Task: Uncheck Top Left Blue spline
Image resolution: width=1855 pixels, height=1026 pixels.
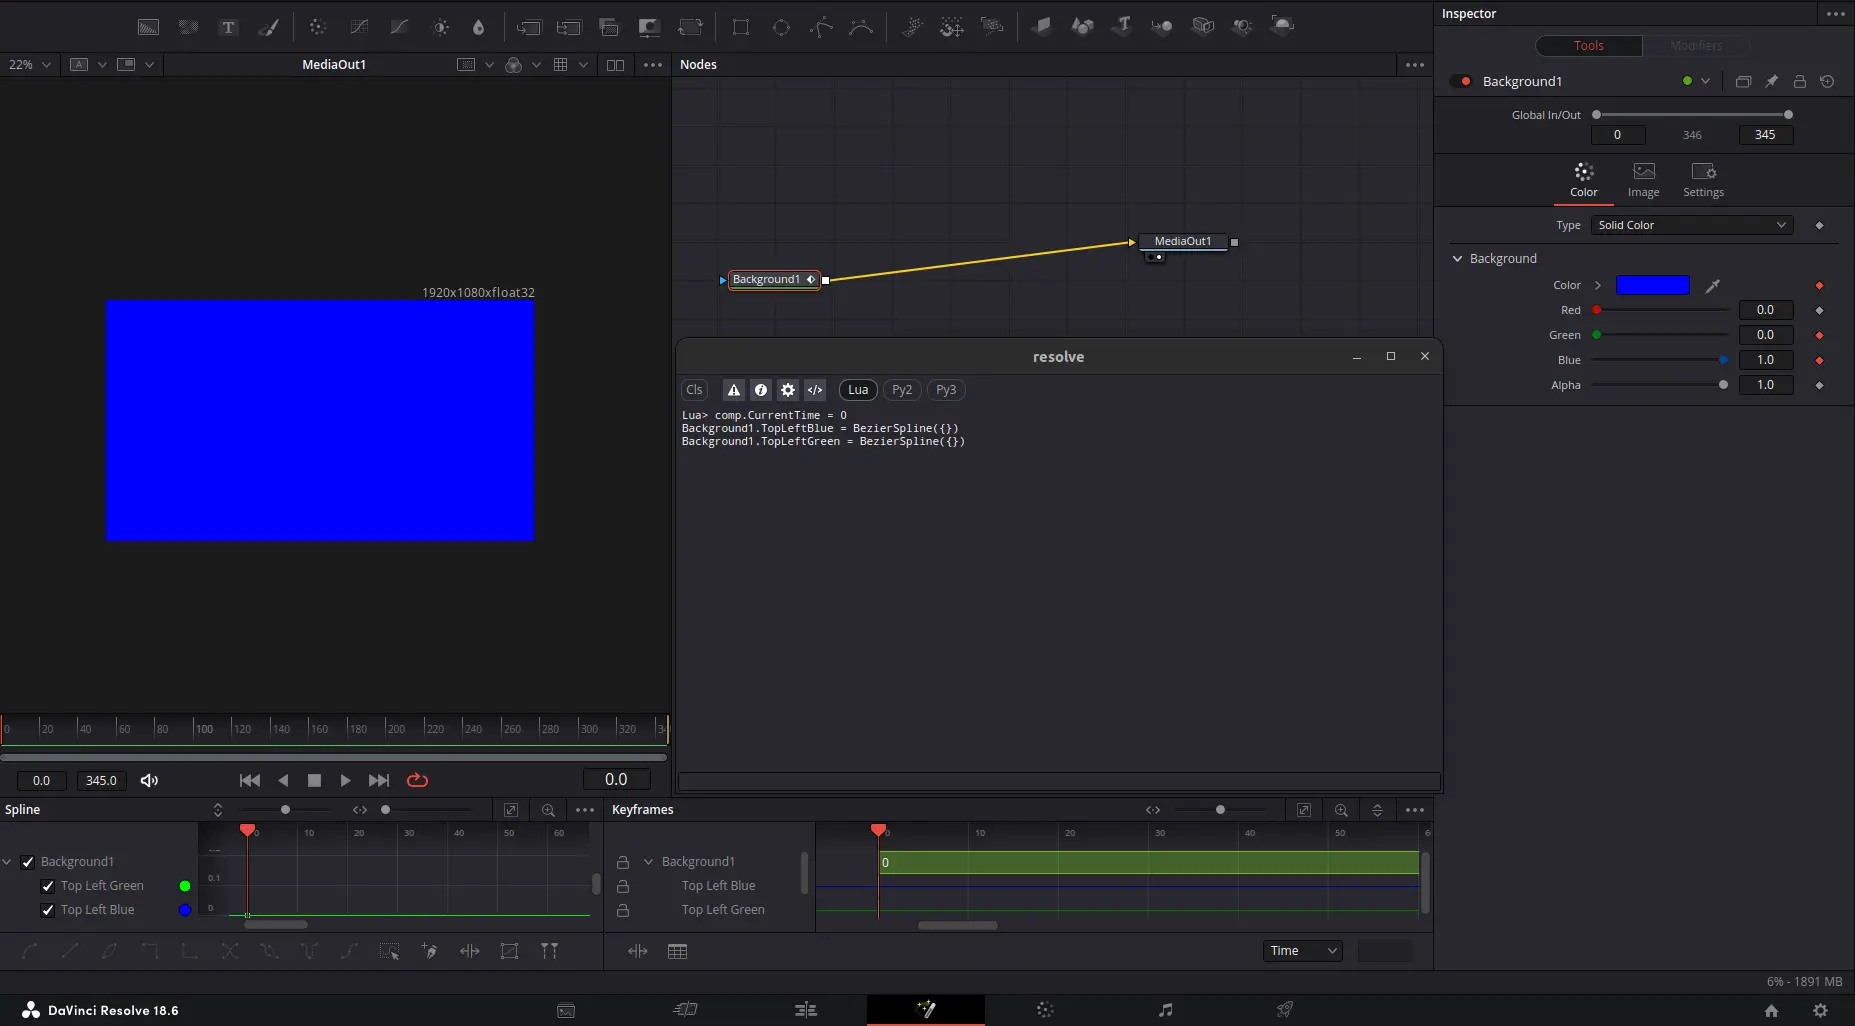Action: pos(48,910)
